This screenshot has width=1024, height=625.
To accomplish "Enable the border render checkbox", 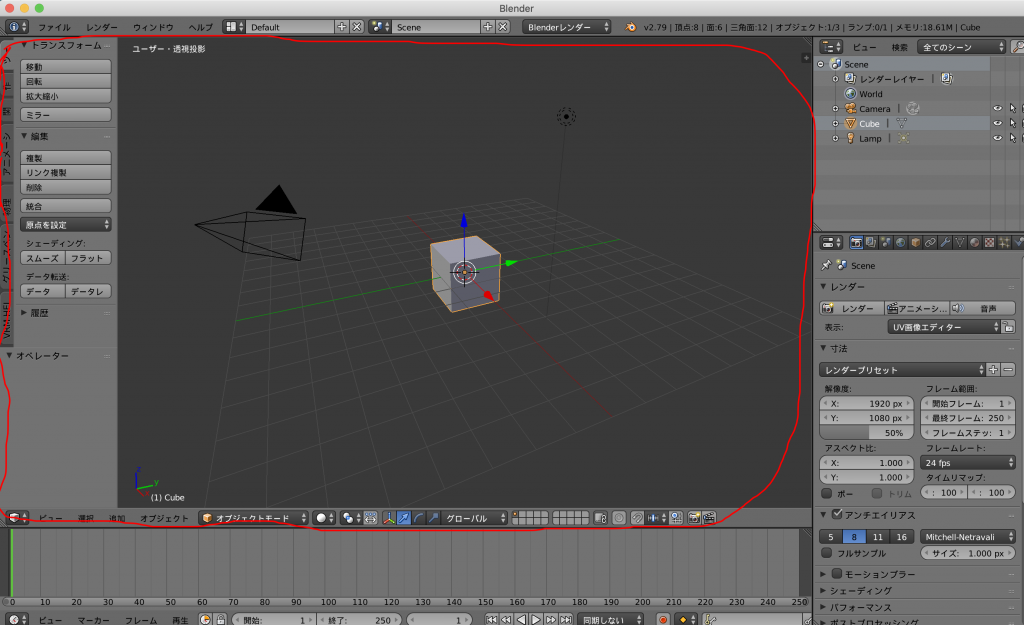I will click(827, 493).
